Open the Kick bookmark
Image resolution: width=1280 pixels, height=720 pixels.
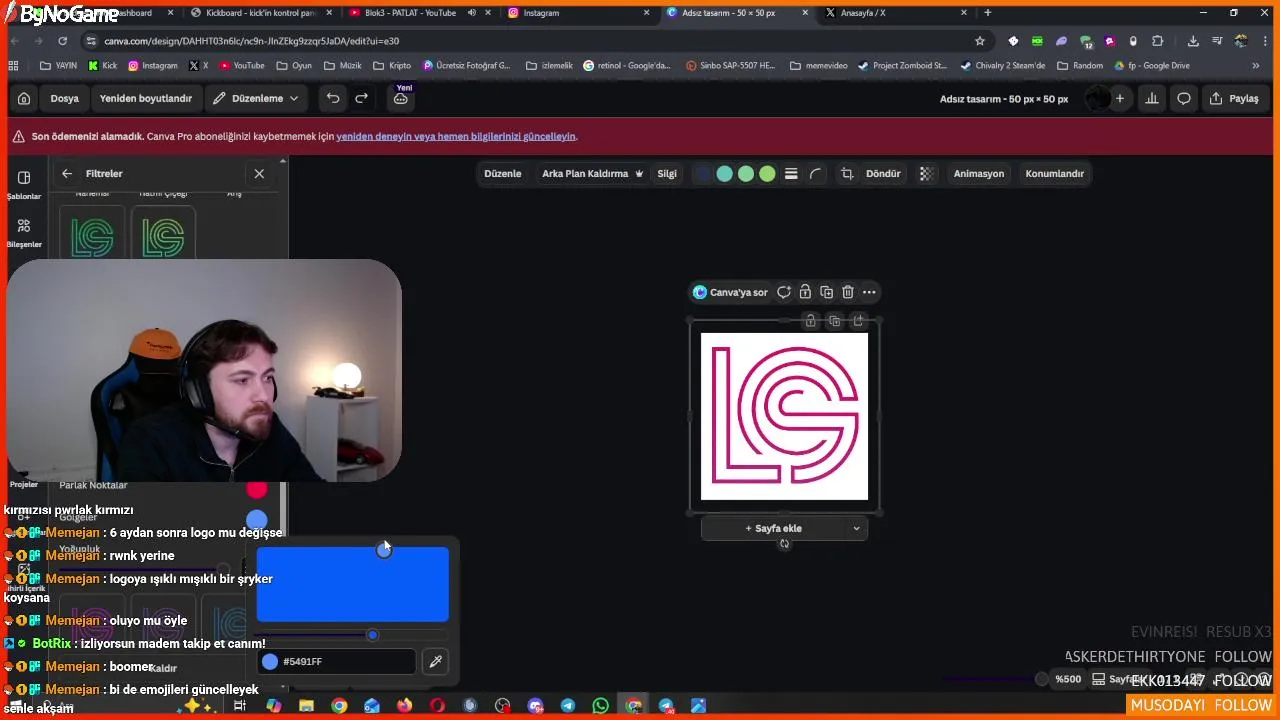pos(103,65)
